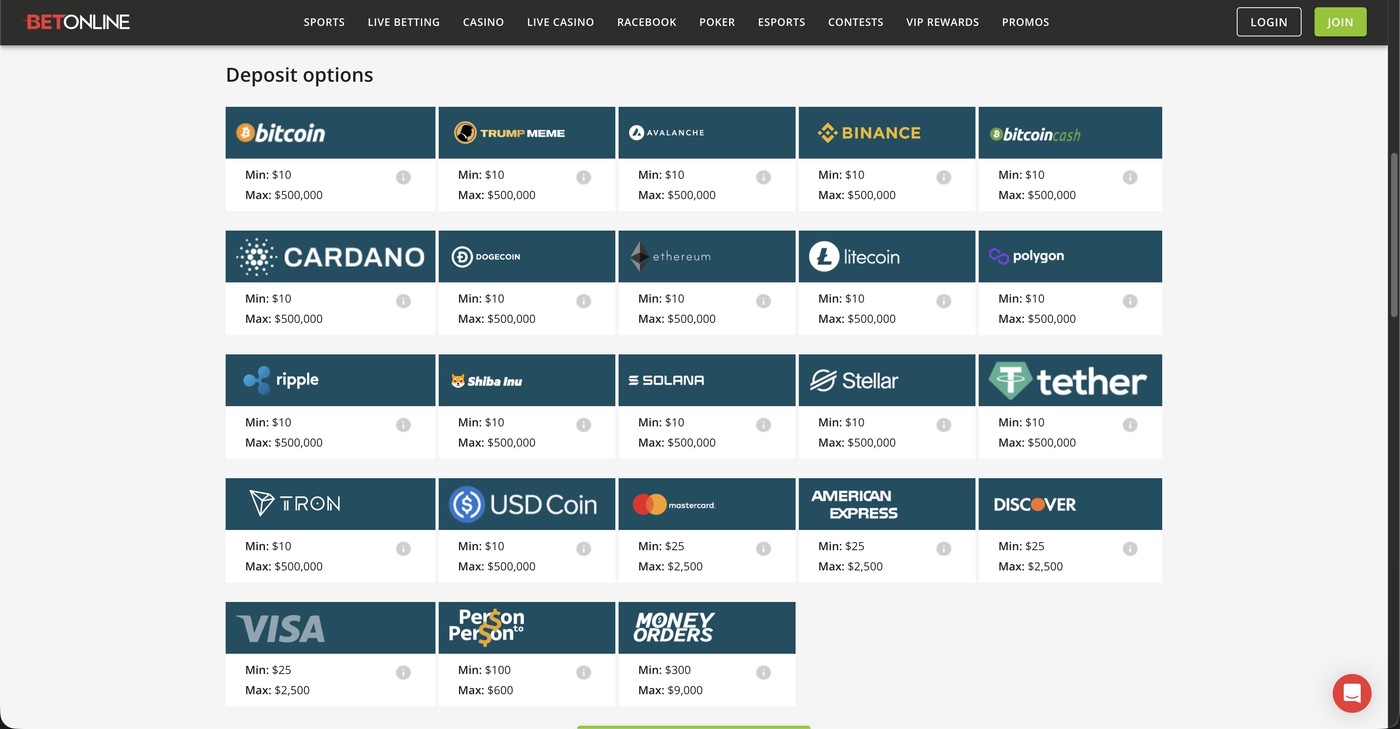
Task: Go to Live Casino
Action: coord(560,22)
